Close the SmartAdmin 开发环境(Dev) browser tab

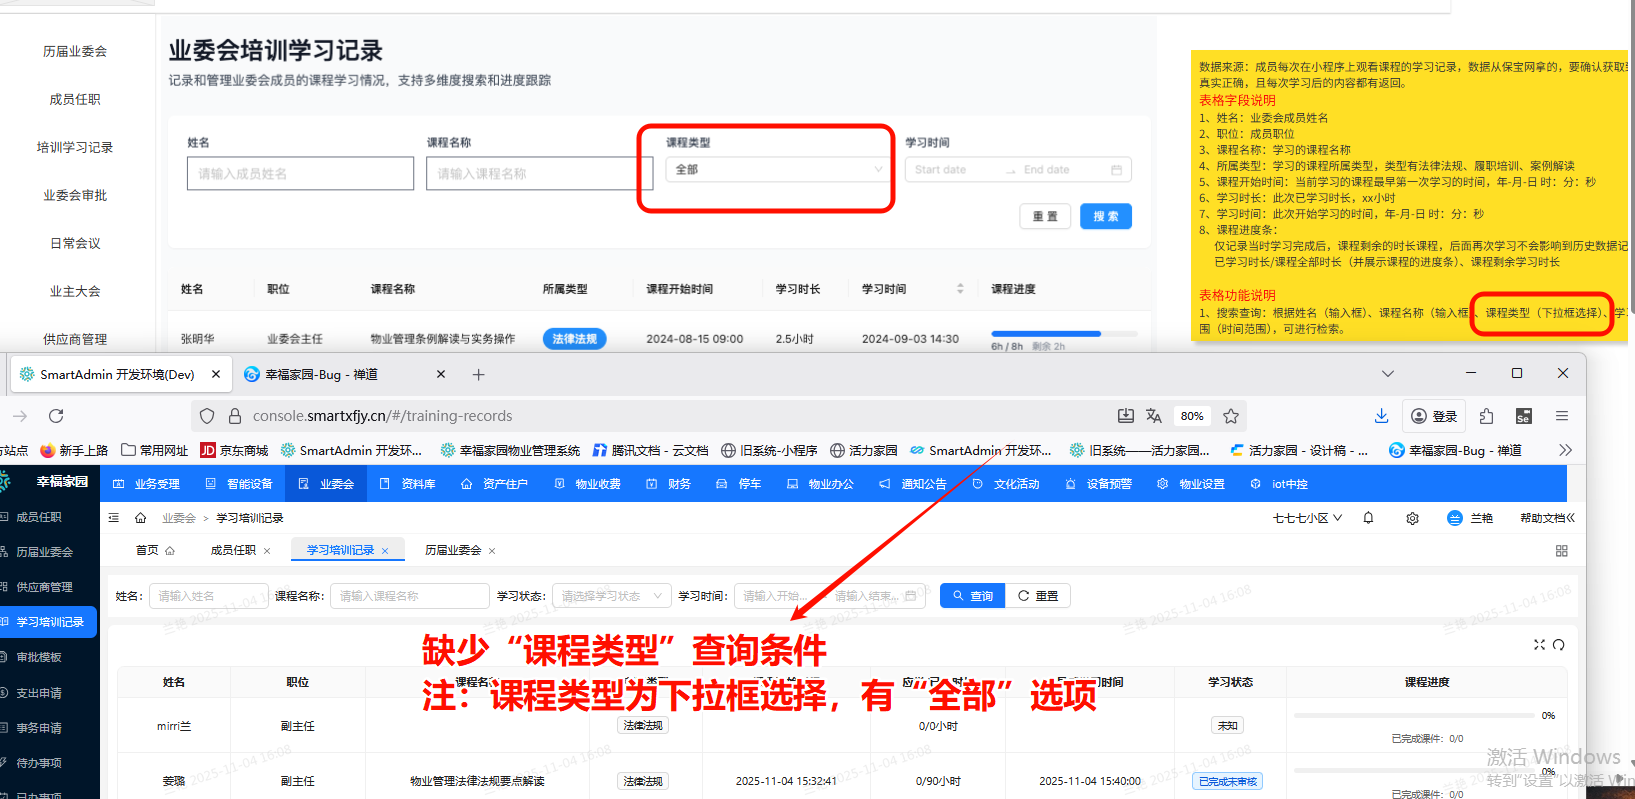[216, 374]
